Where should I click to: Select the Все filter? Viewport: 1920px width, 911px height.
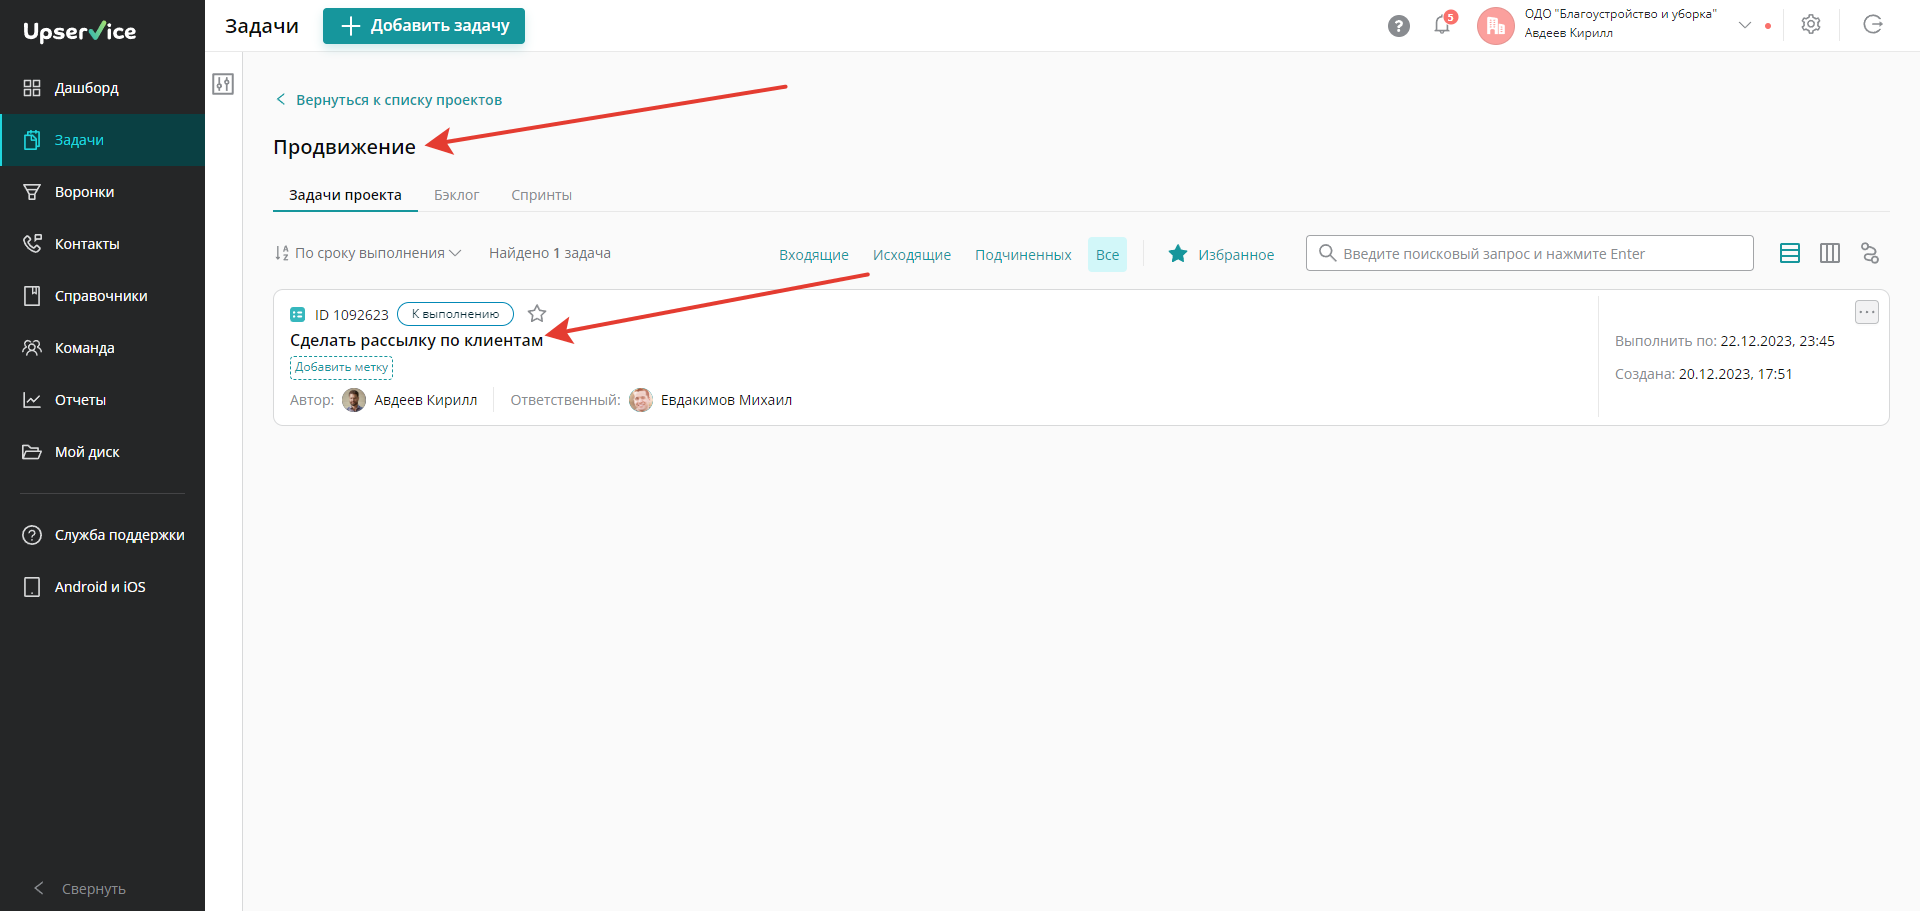tap(1107, 255)
